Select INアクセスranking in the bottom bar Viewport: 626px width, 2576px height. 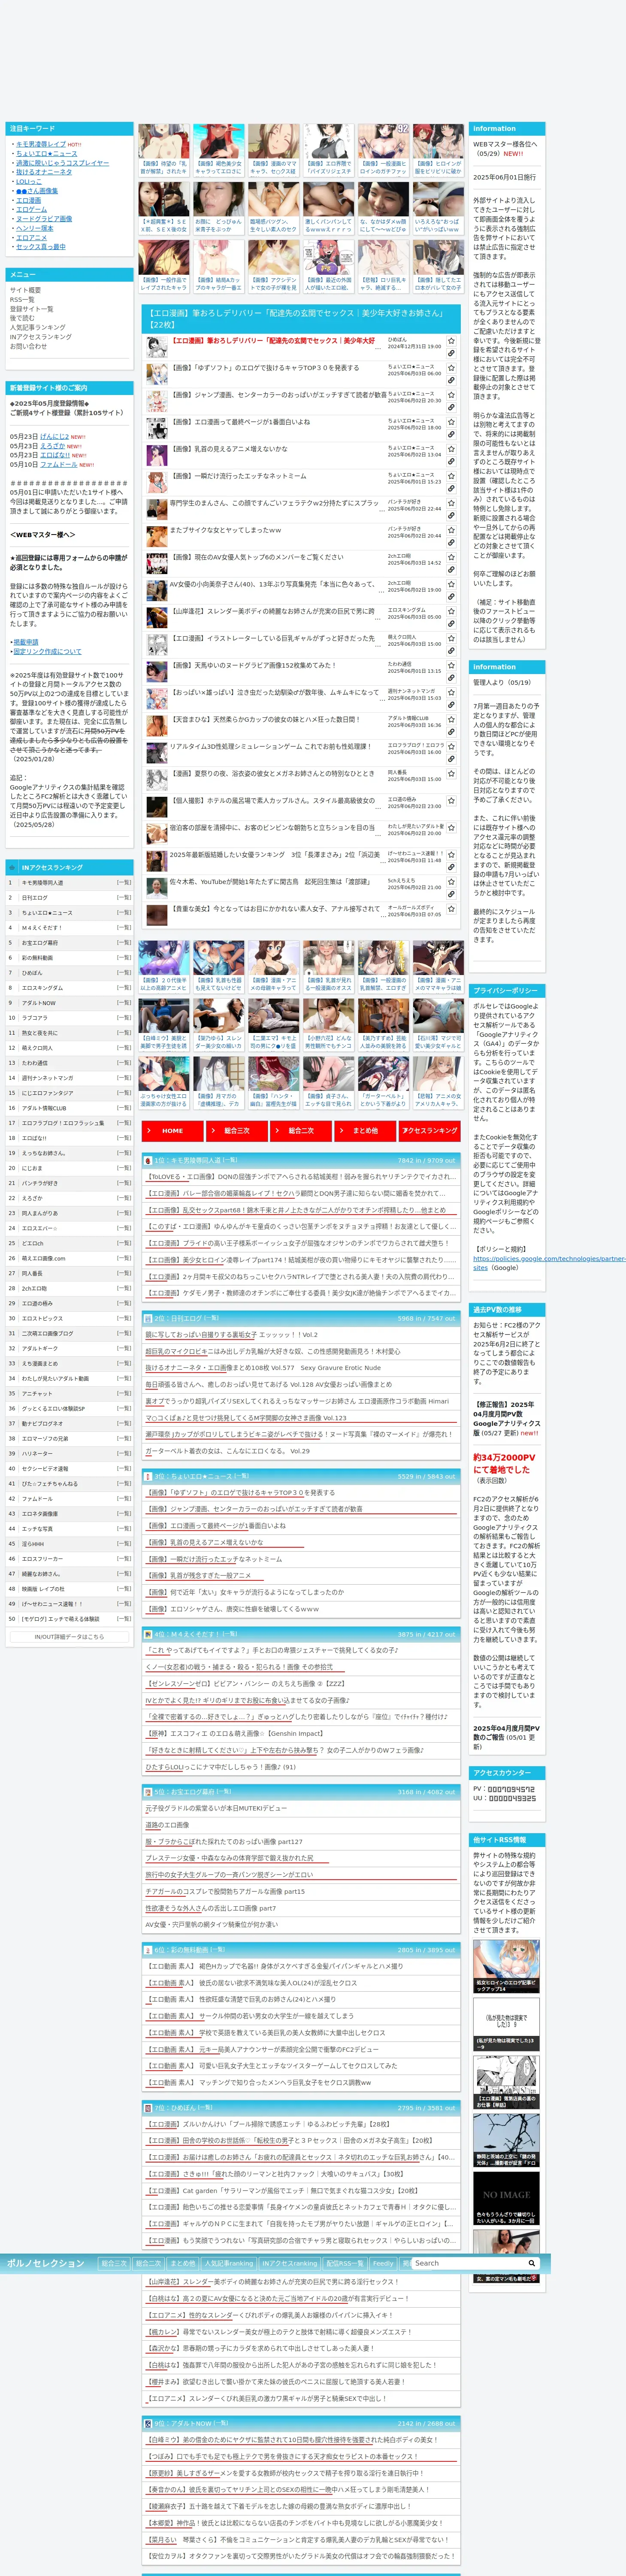point(290,2263)
